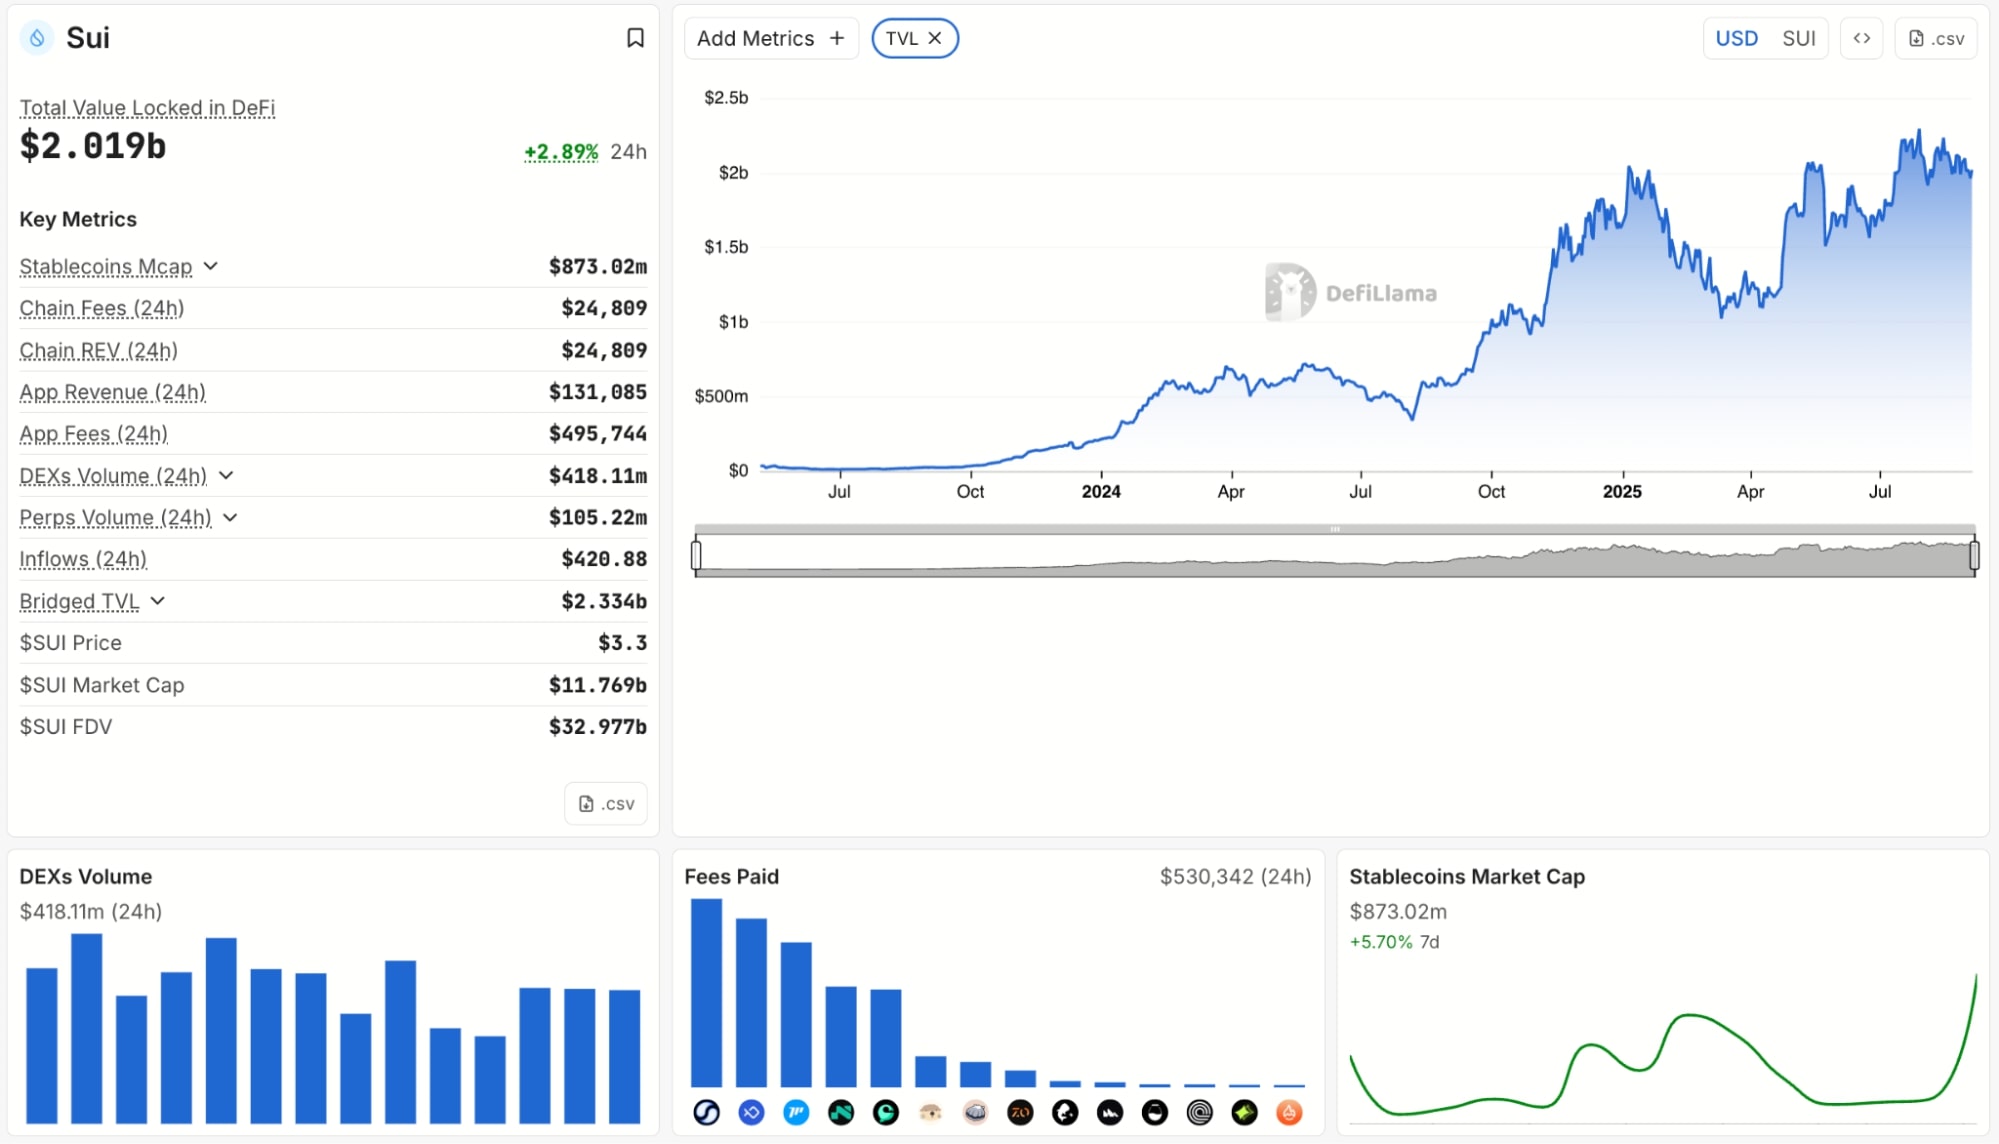Click the 2024 label on chart x-axis
1999x1144 pixels.
point(1101,492)
